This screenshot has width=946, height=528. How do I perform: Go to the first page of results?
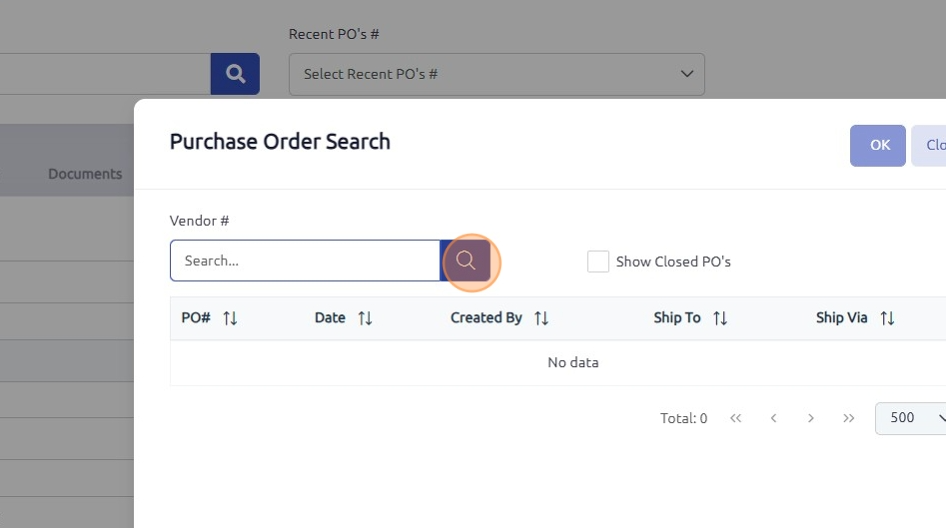click(x=735, y=418)
